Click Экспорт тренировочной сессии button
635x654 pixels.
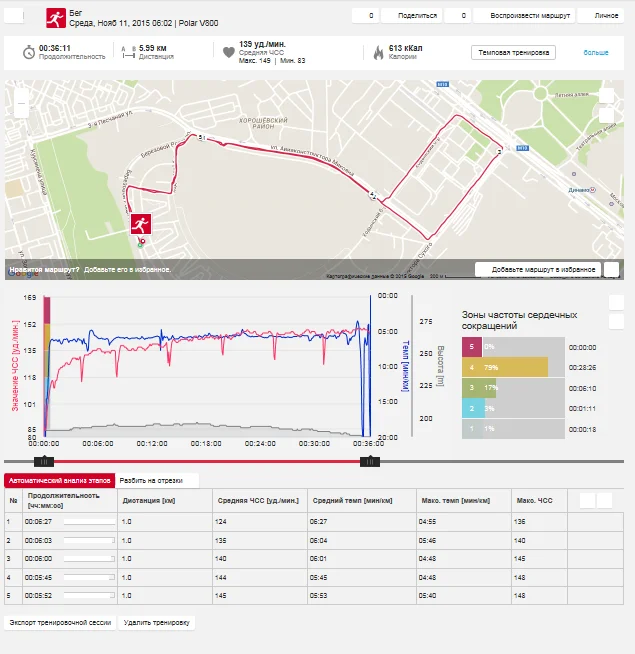(60, 622)
